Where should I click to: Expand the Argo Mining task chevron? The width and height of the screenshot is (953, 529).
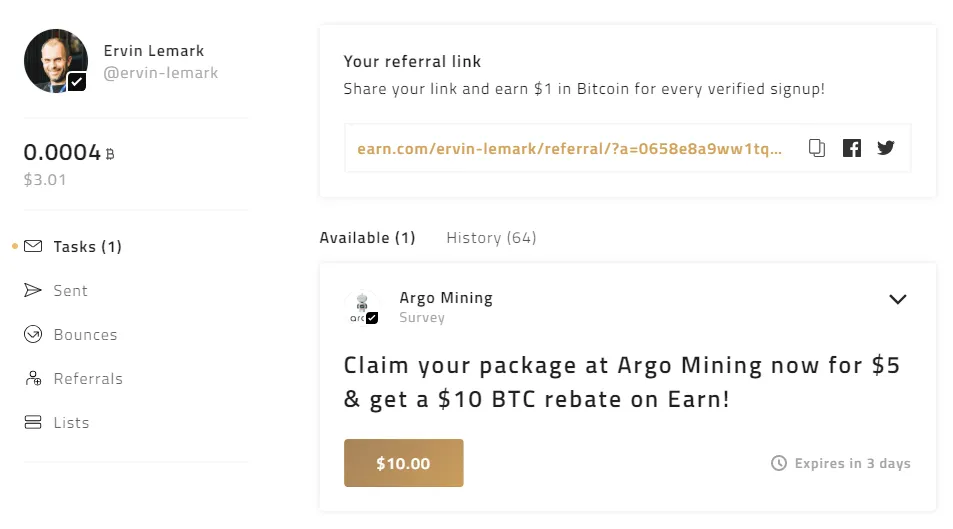click(x=898, y=299)
